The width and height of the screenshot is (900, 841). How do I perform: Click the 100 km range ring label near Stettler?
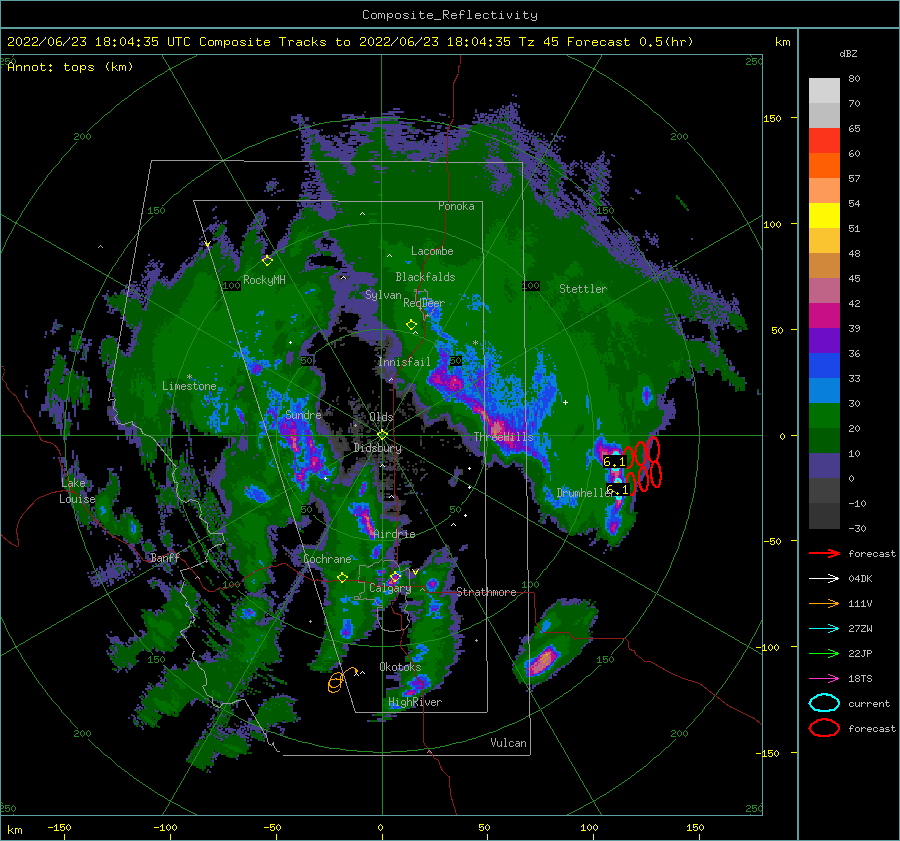[x=531, y=285]
